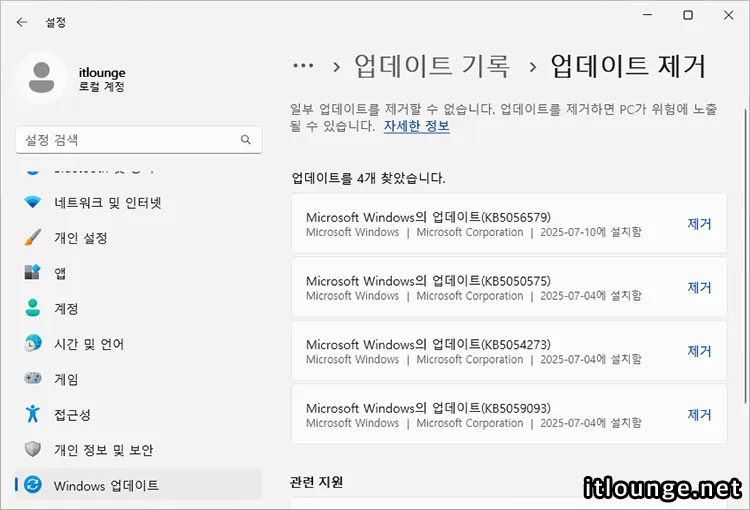This screenshot has width=750, height=510.
Task: Select the KB5059093 update title text
Action: [428, 408]
